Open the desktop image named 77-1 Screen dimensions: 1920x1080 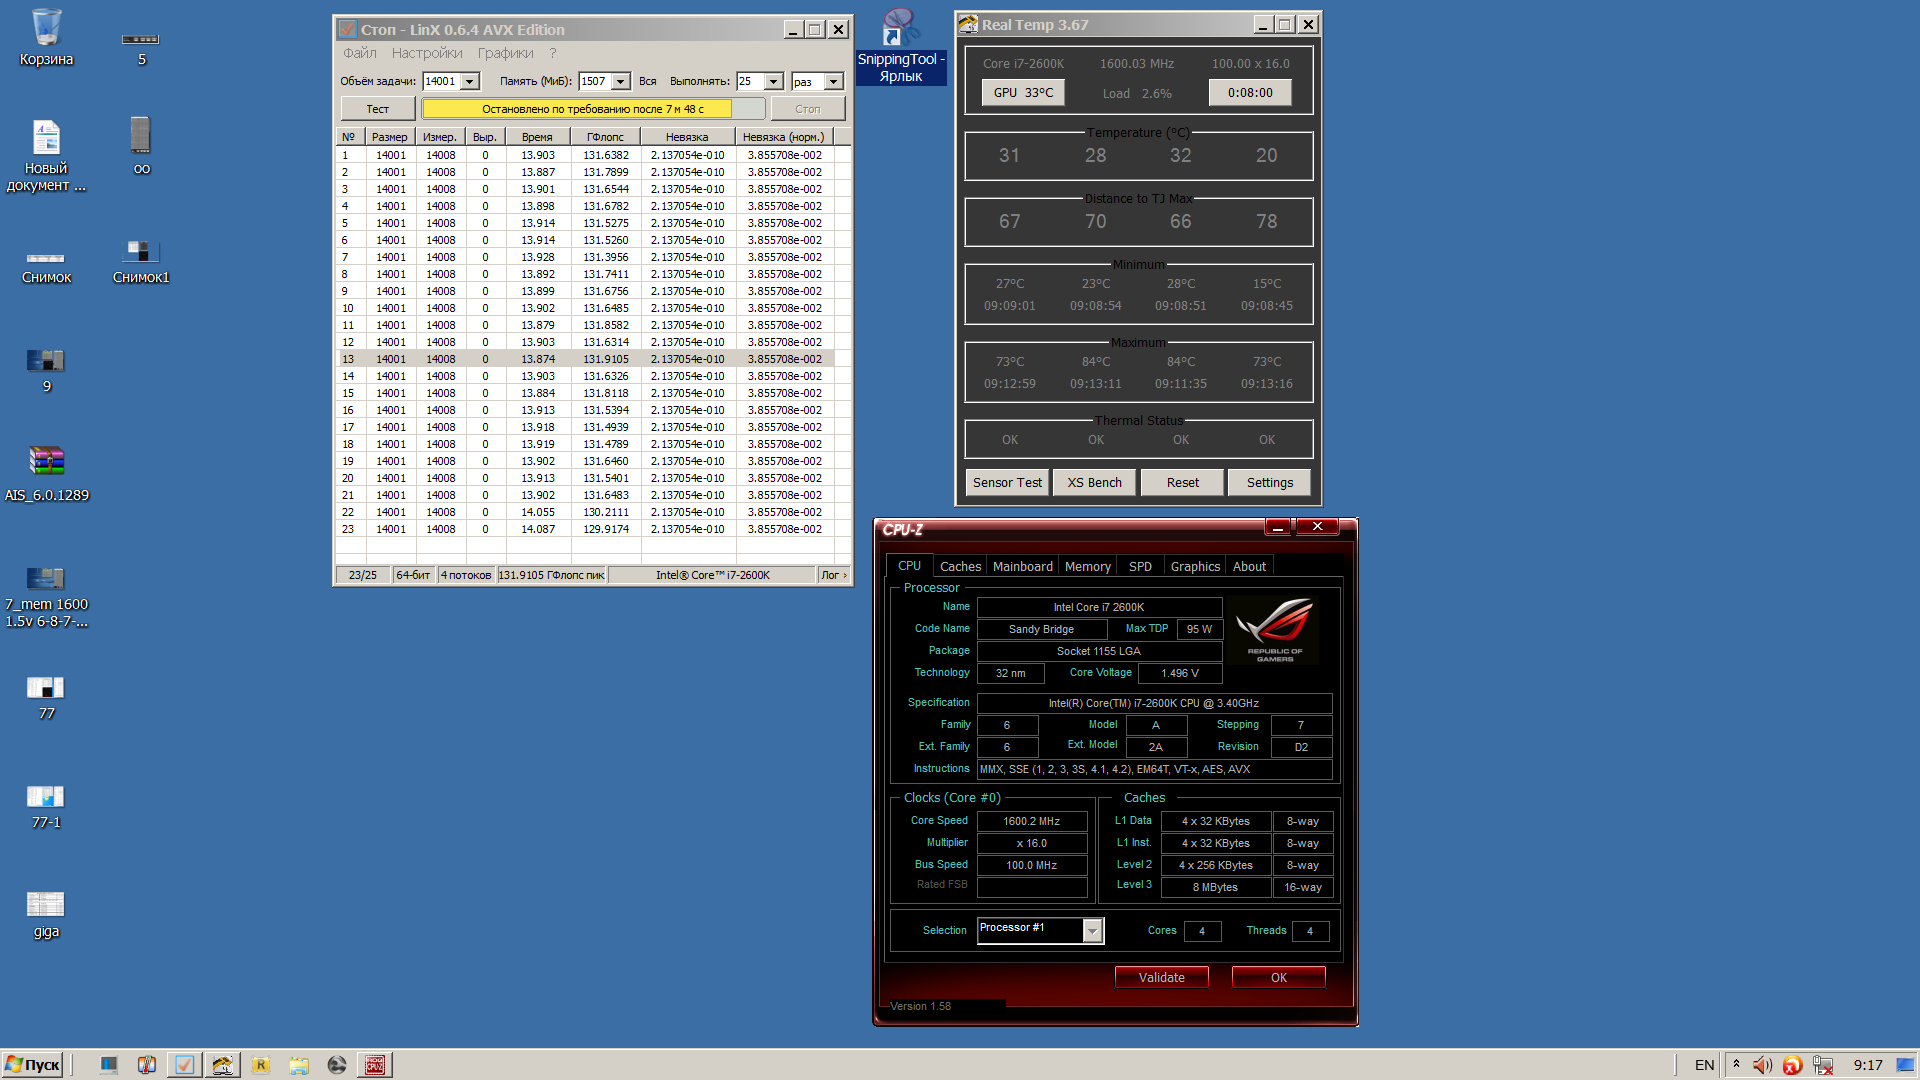[46, 806]
